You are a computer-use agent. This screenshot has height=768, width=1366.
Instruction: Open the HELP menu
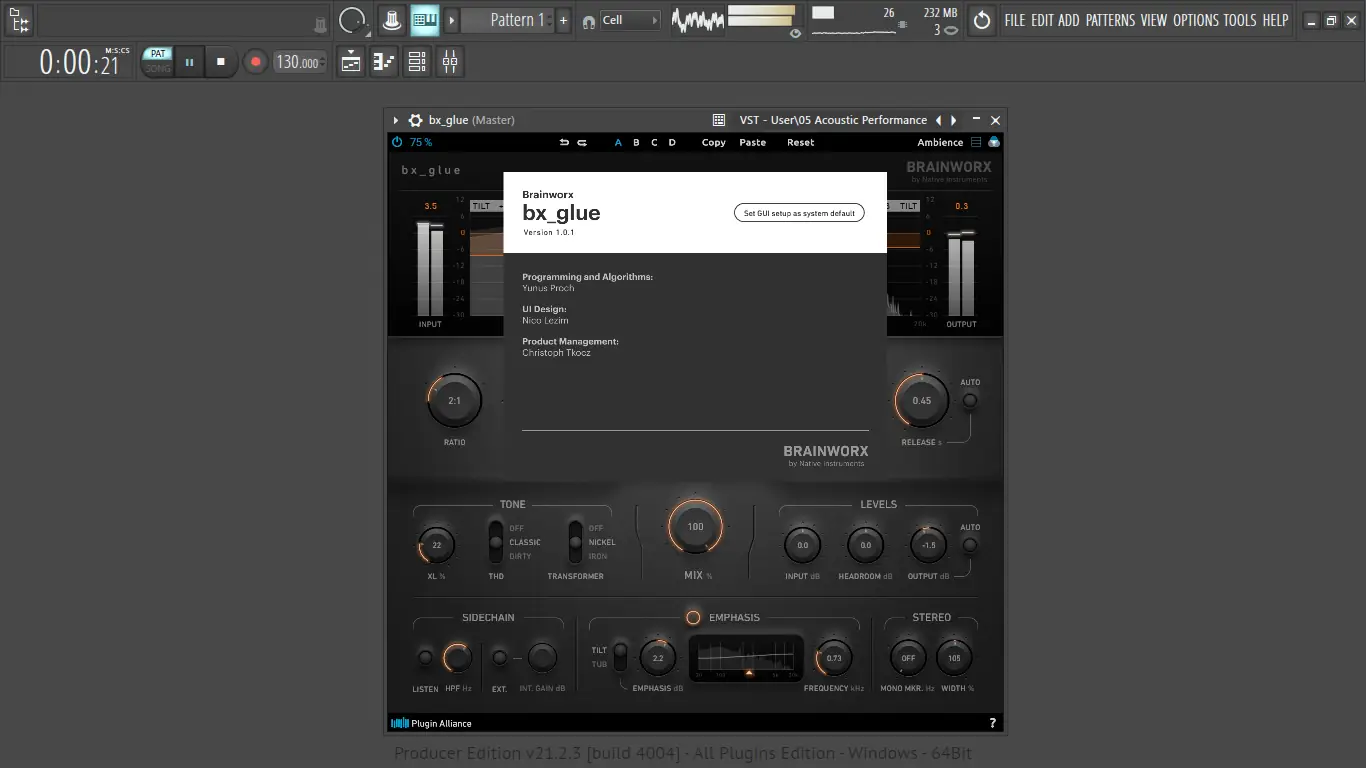coord(1275,20)
